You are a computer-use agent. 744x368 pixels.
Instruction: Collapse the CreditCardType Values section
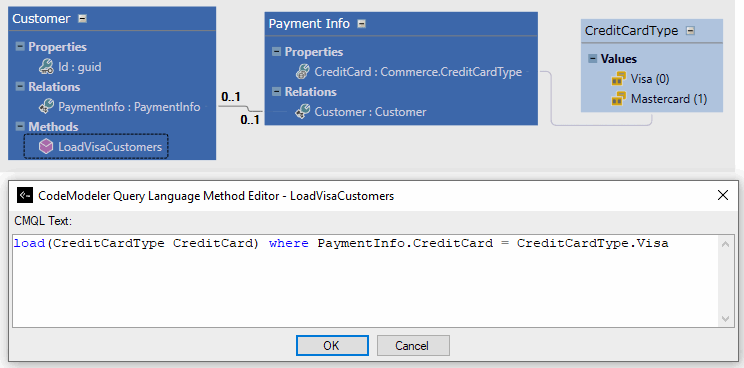click(592, 59)
